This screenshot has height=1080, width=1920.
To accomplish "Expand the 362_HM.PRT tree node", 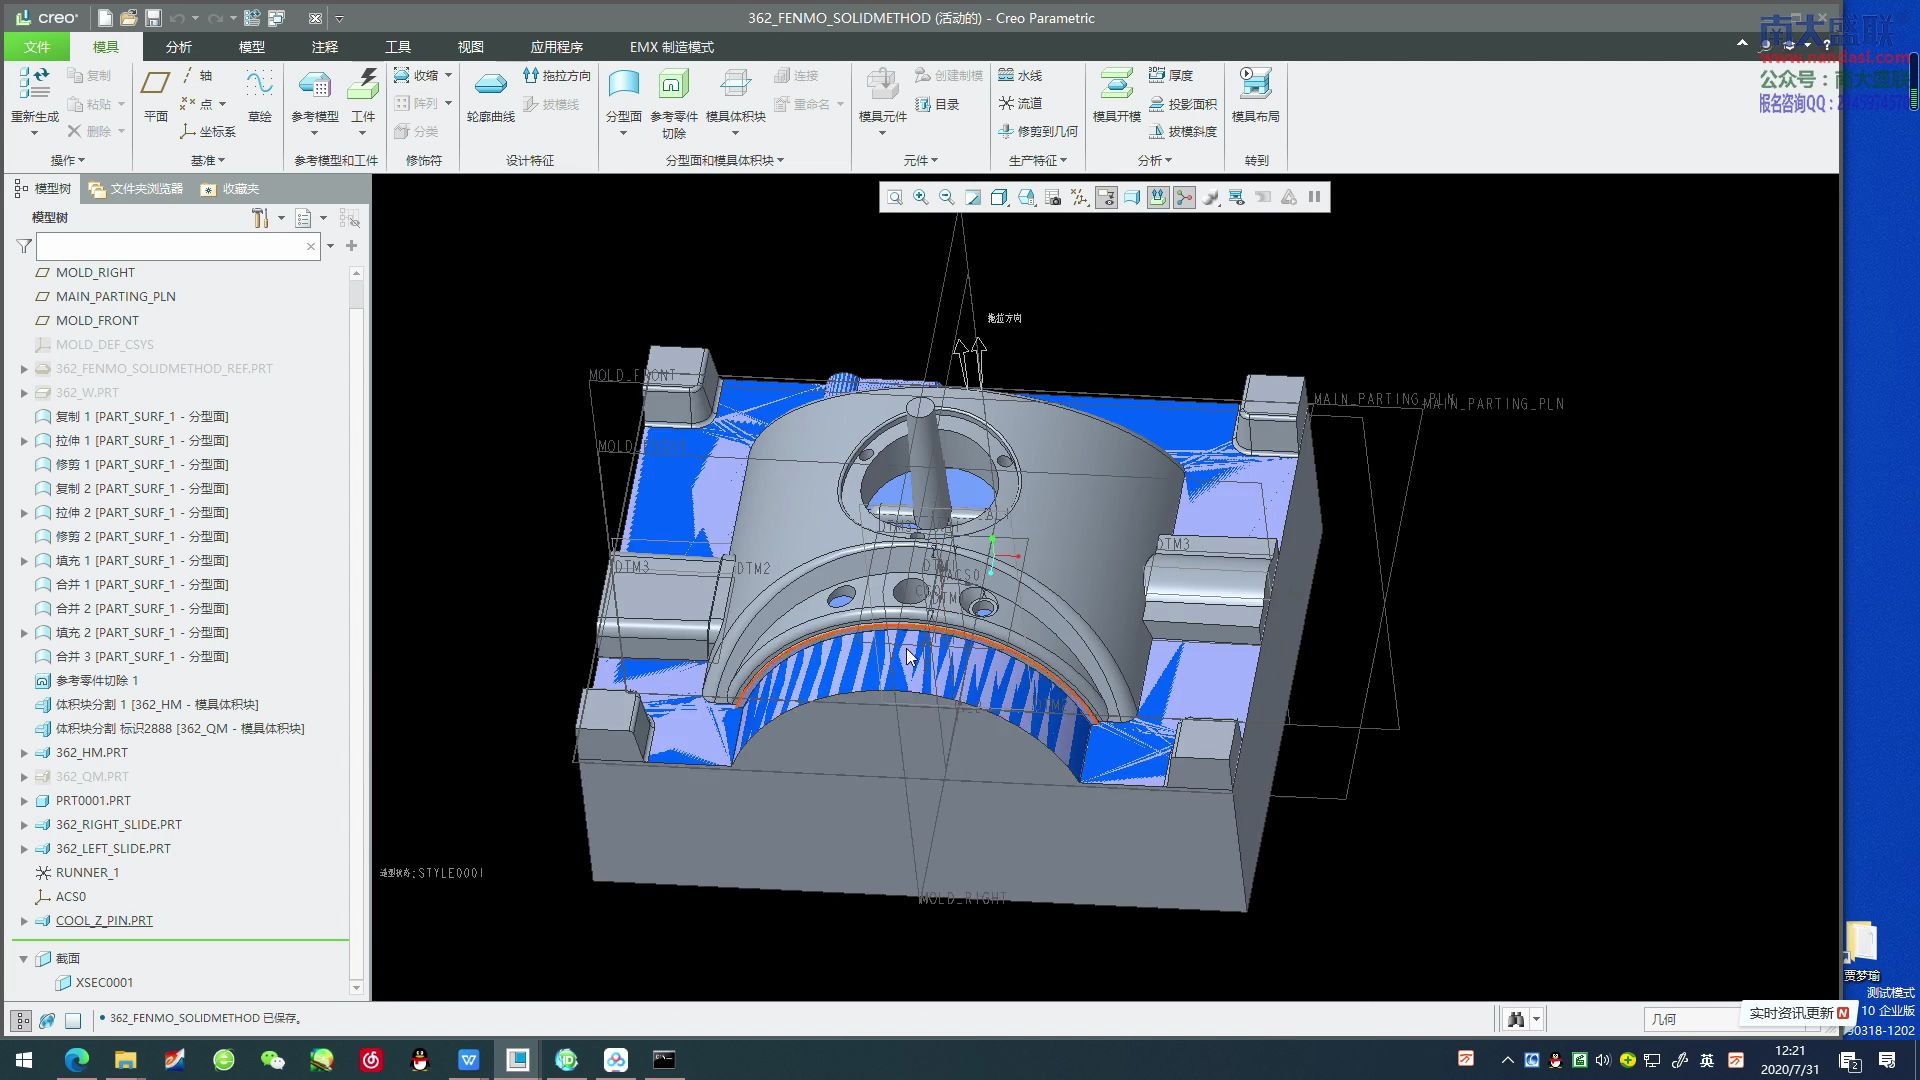I will [x=24, y=753].
